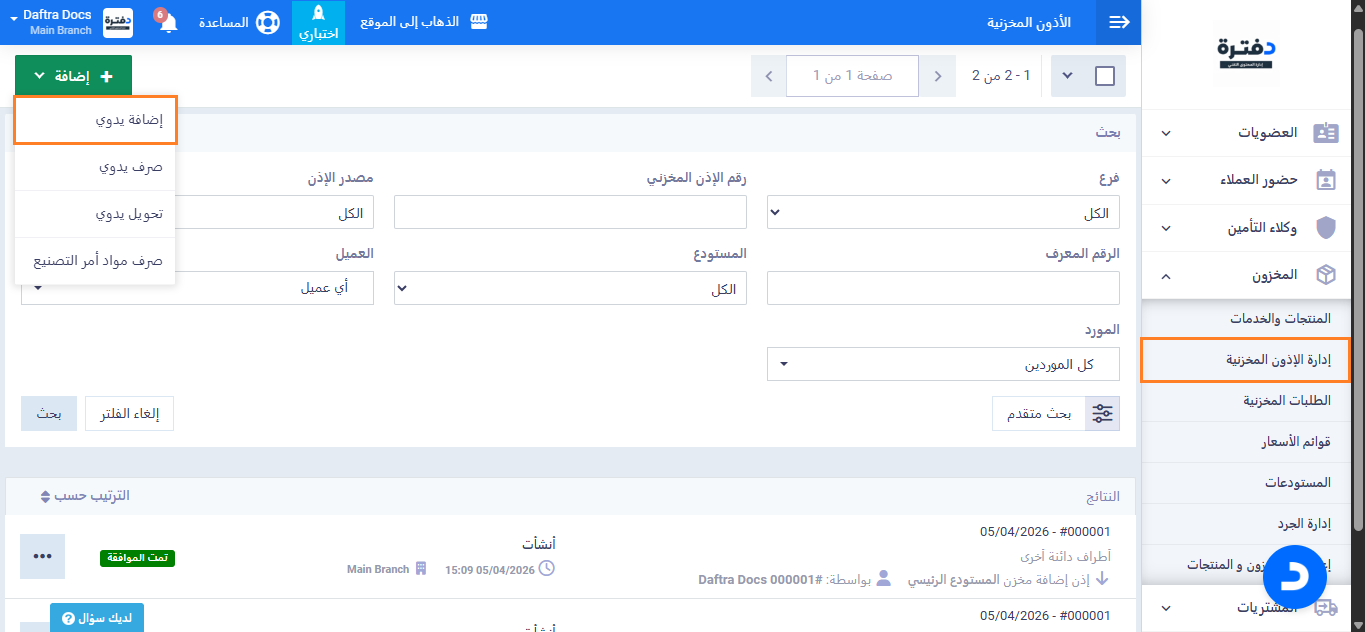The width and height of the screenshot is (1365, 632).
Task: Open the help lifebuoy icon
Action: tap(267, 22)
